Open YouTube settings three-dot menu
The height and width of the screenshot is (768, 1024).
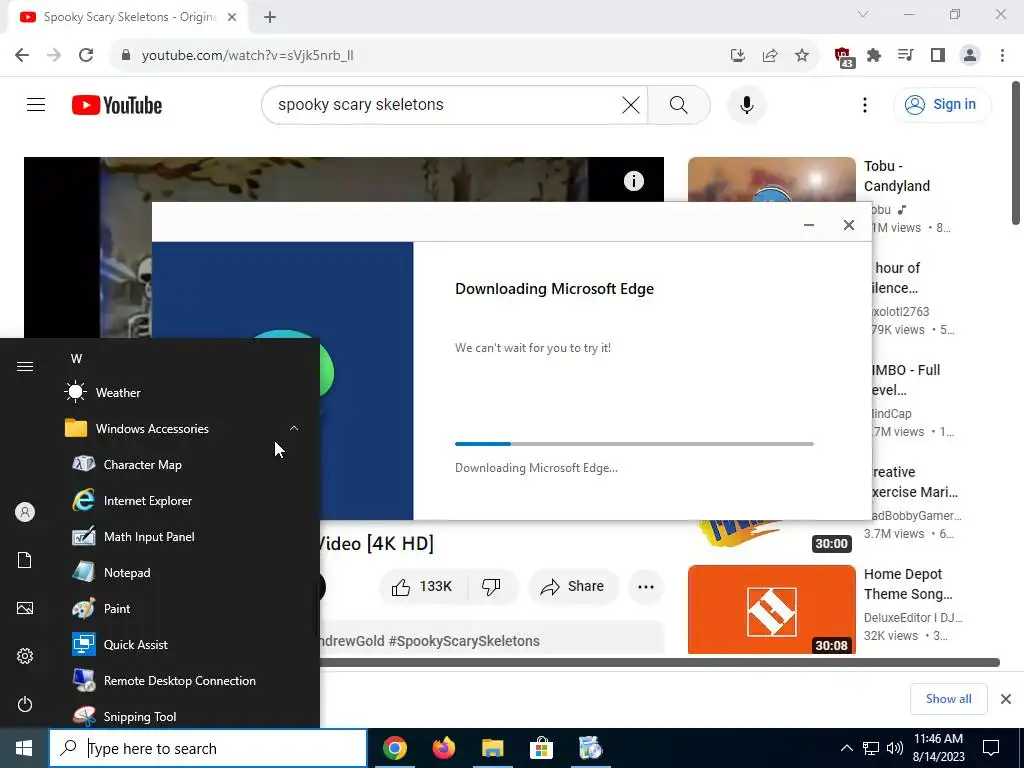tap(865, 104)
